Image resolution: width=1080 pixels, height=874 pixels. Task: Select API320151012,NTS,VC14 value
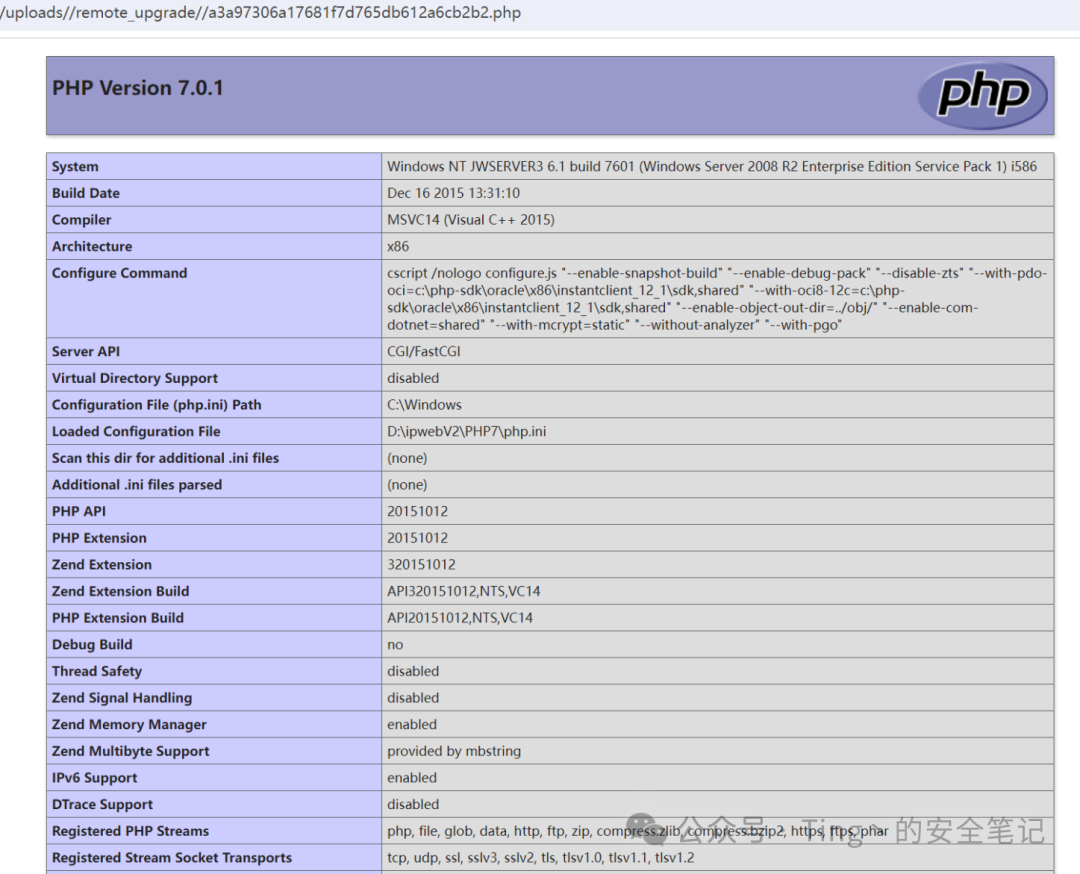click(x=464, y=591)
